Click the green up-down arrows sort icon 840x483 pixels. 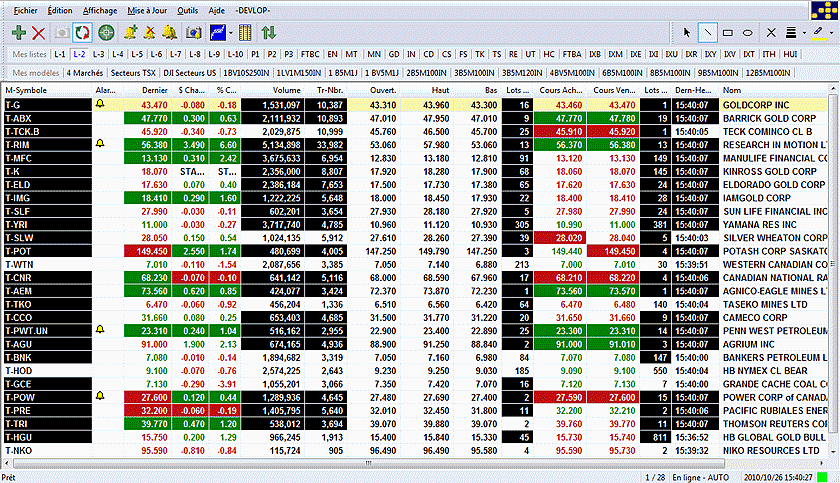click(268, 32)
